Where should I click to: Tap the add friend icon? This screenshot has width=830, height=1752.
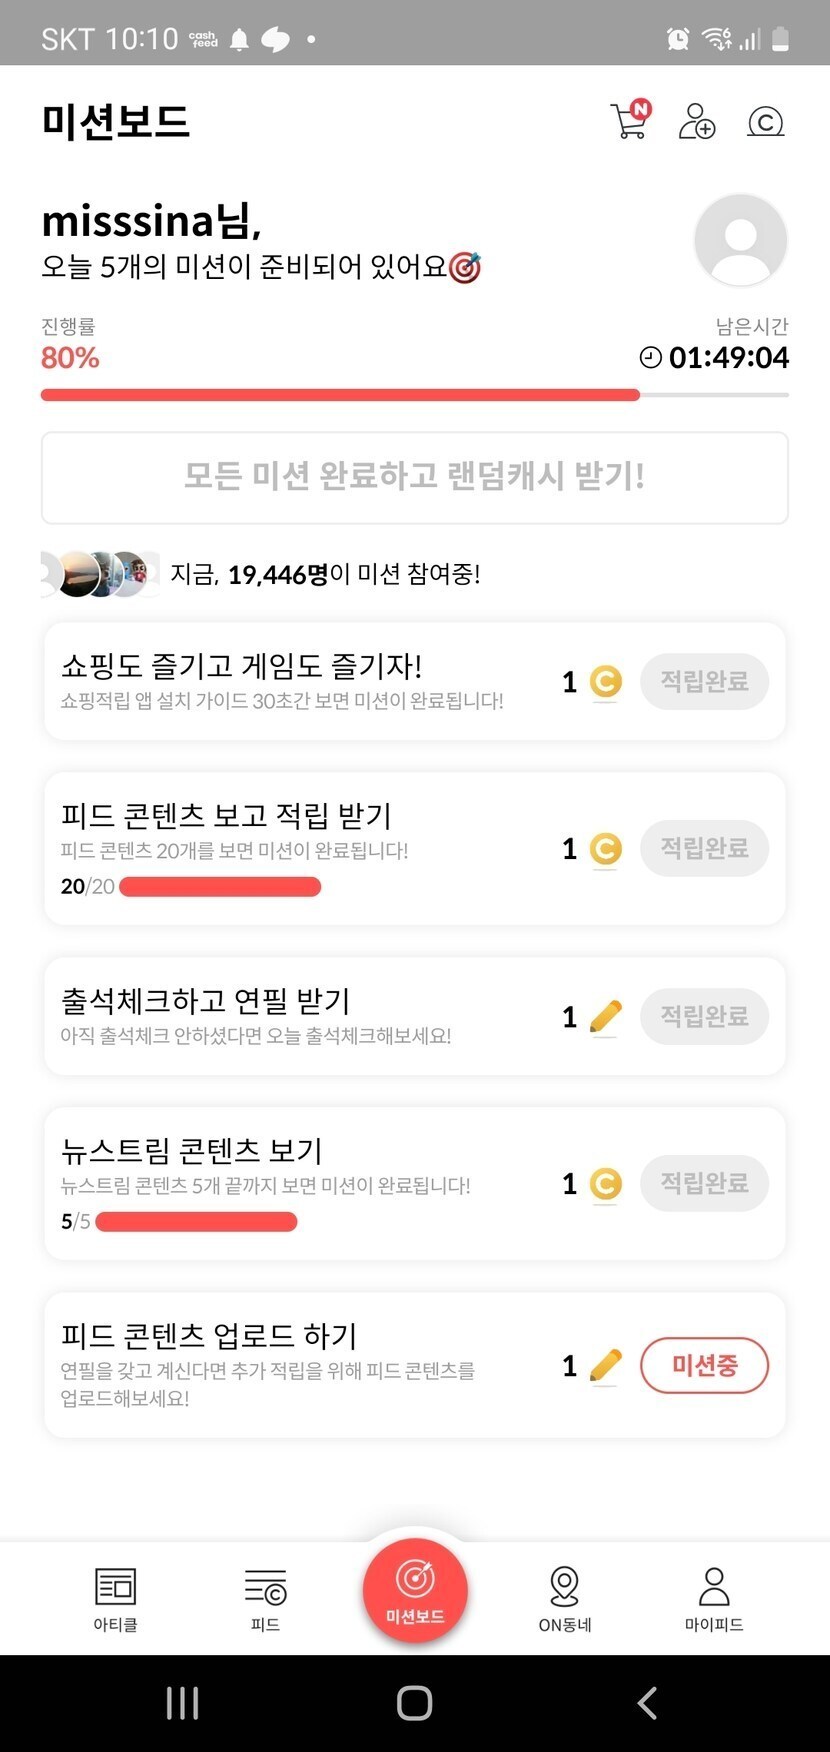click(696, 121)
